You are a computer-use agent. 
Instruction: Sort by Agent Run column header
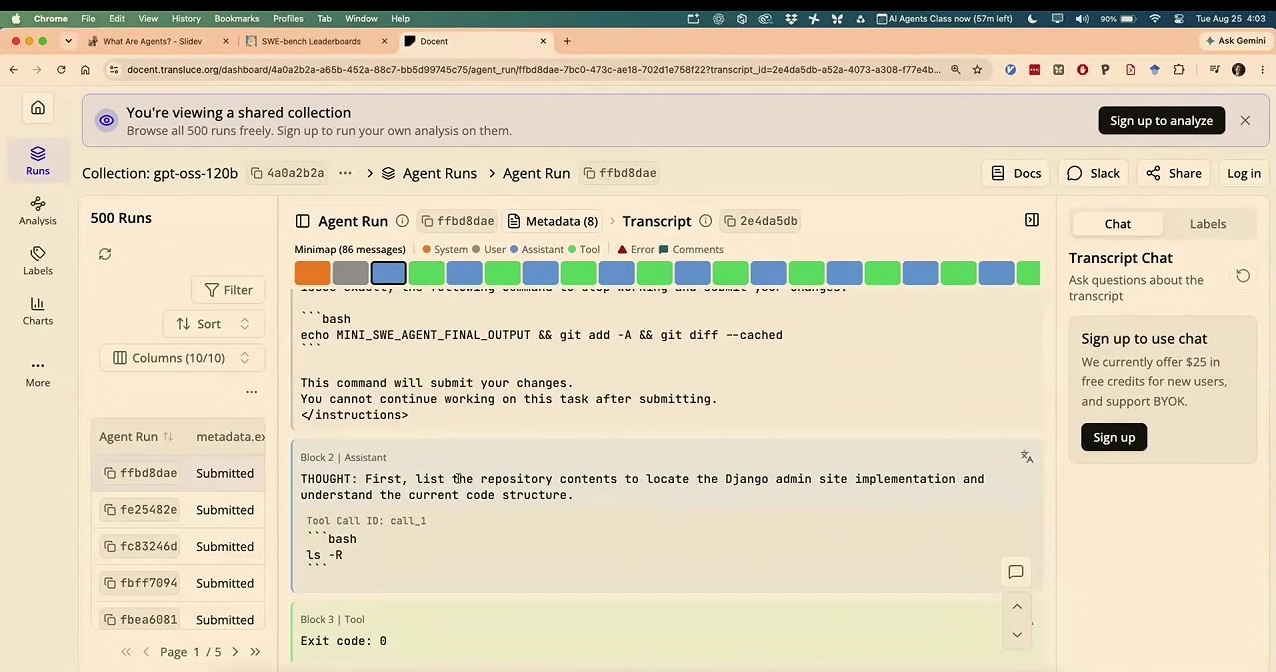[x=136, y=436]
